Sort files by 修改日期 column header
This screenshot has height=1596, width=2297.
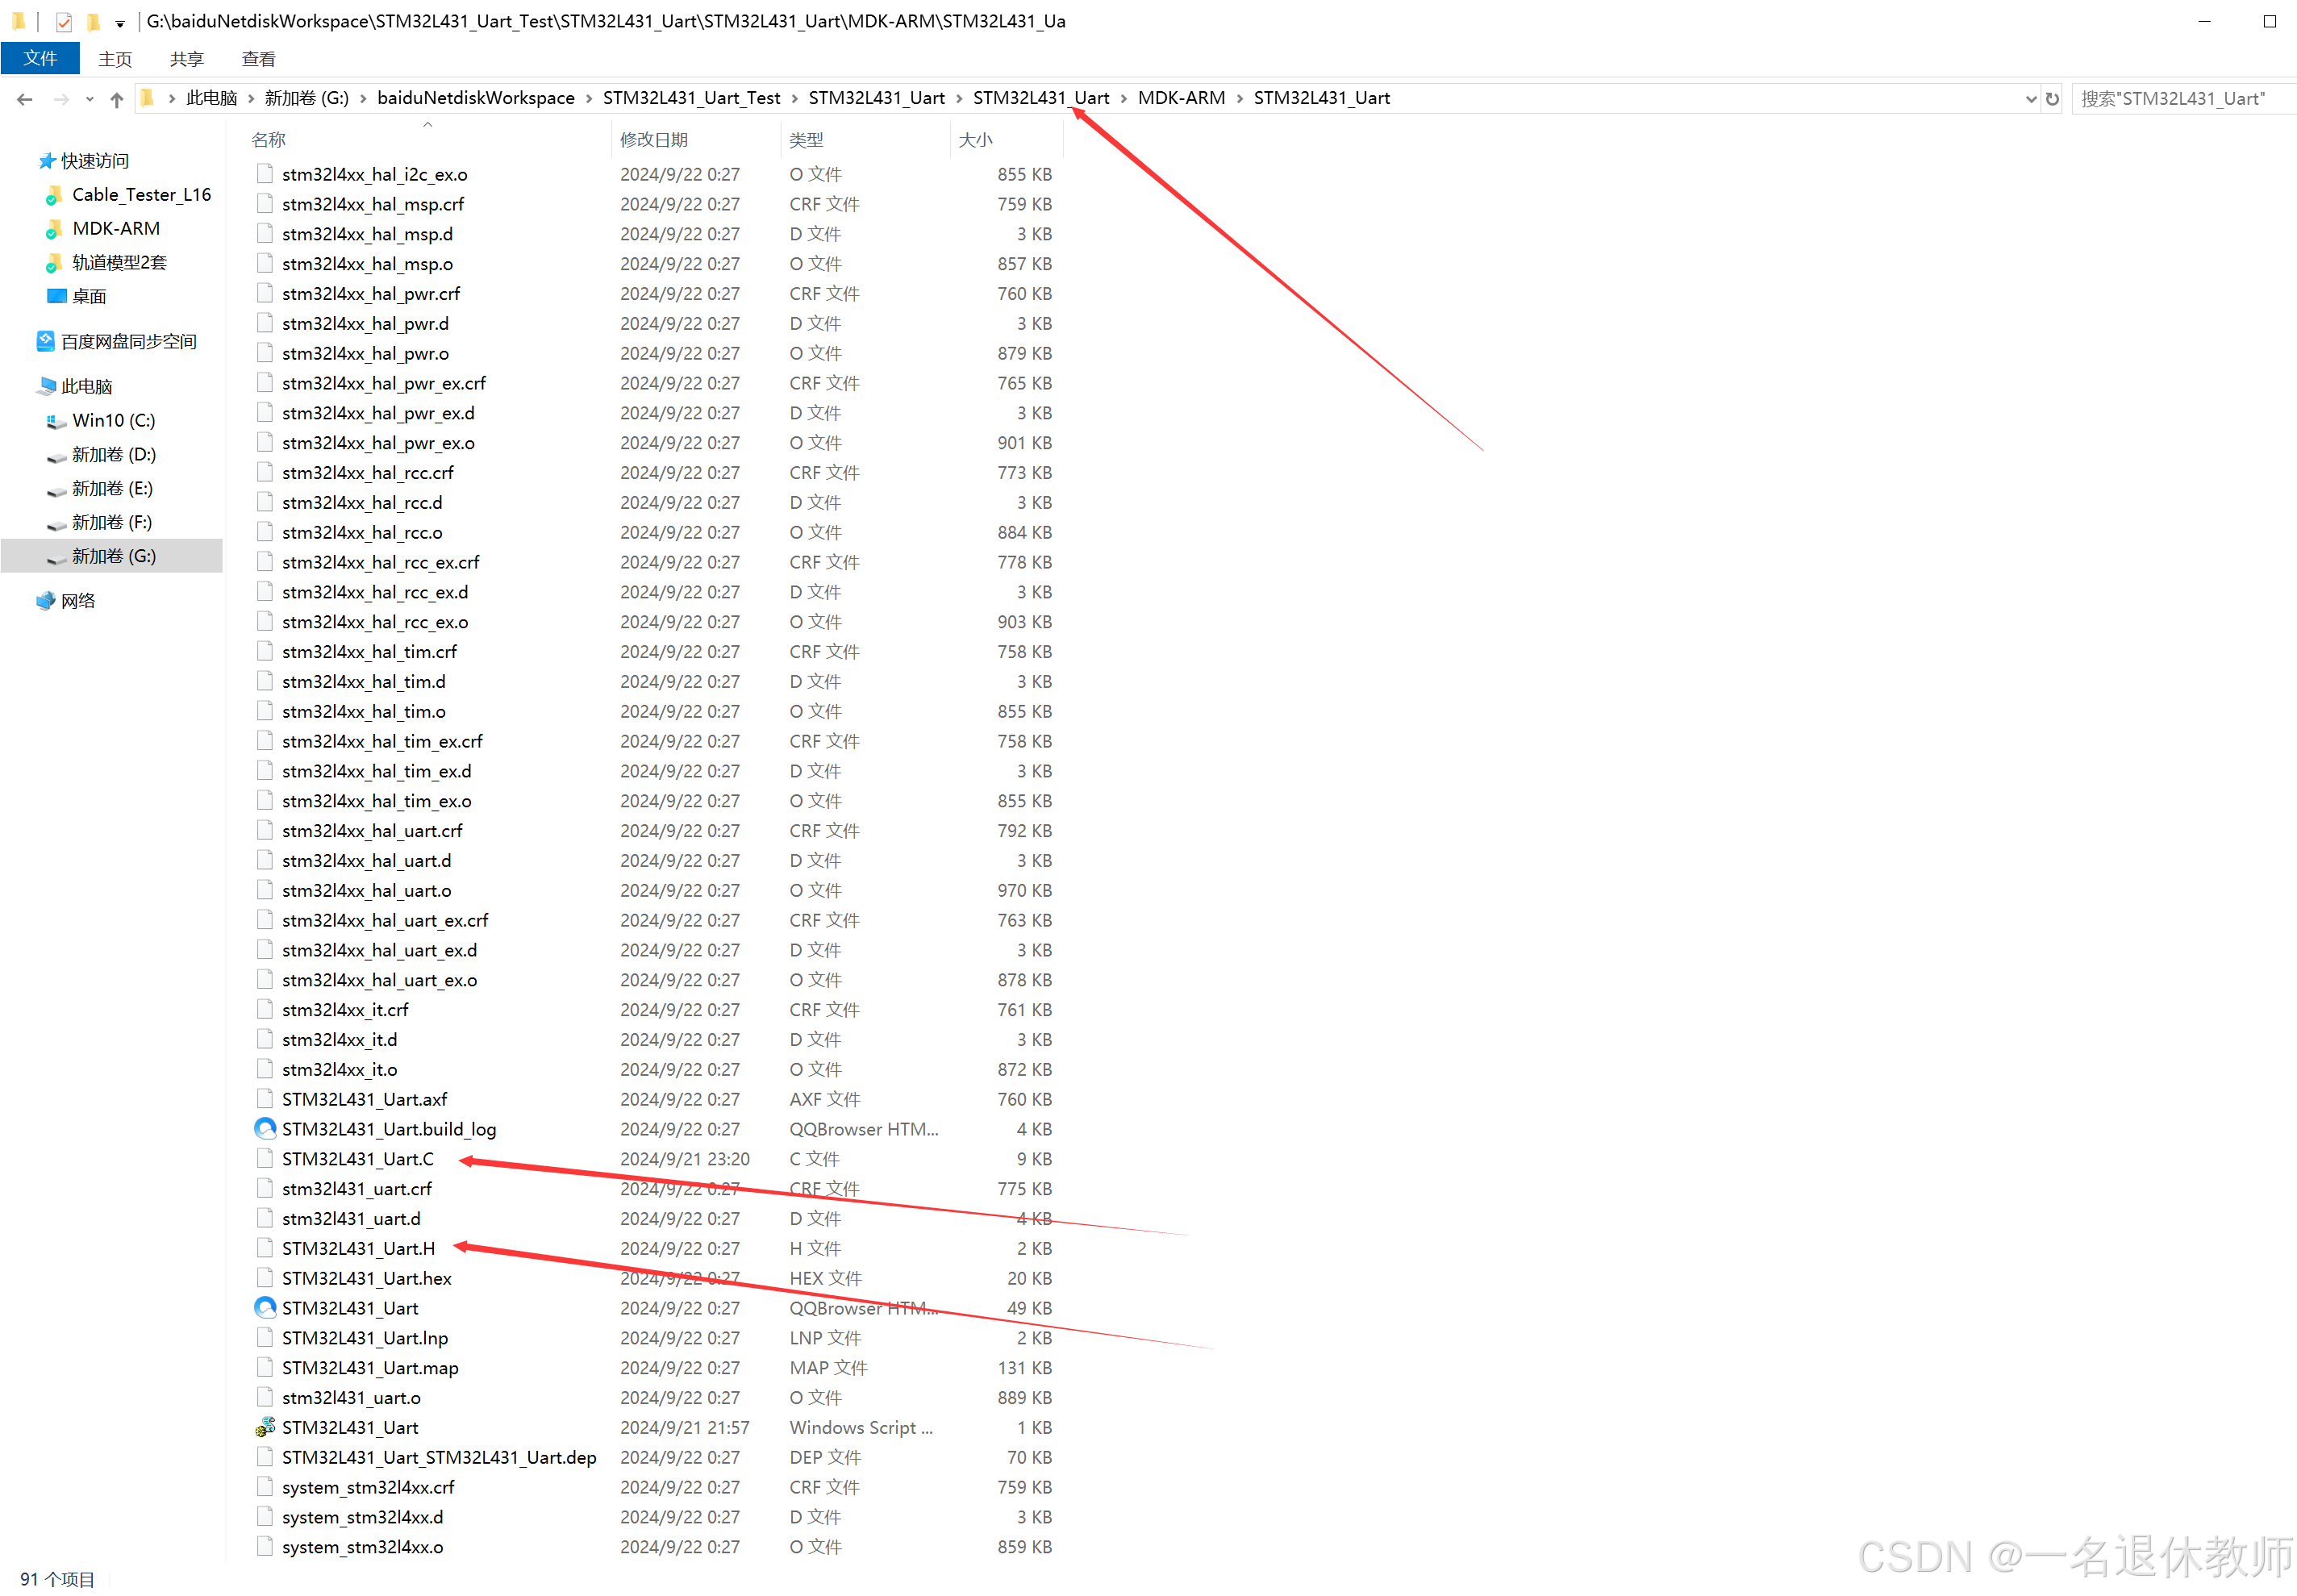click(654, 139)
